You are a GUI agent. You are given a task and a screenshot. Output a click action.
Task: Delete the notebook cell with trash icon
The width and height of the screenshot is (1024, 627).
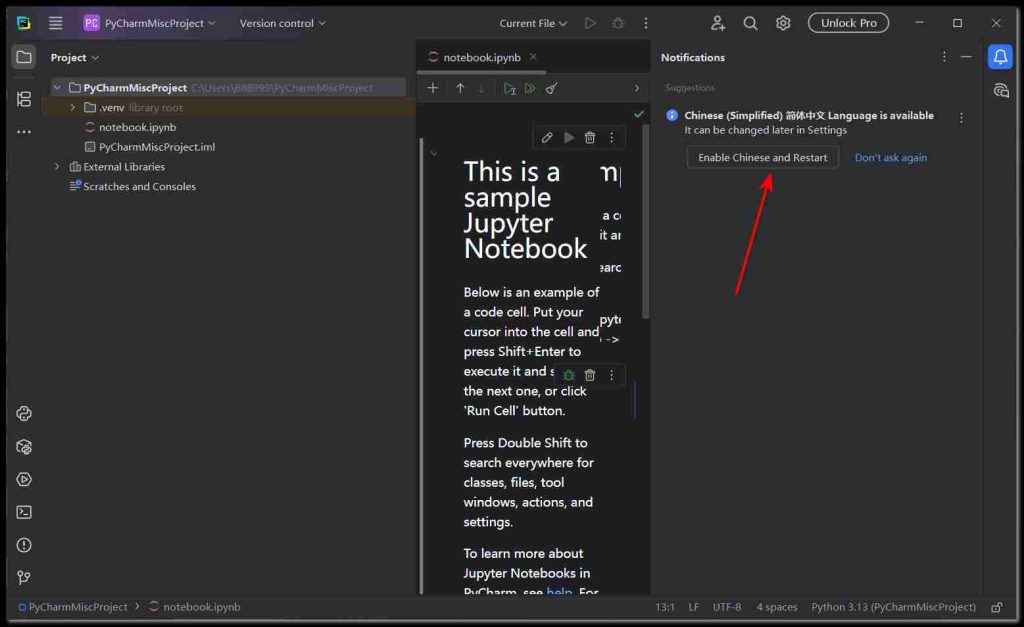(x=590, y=138)
